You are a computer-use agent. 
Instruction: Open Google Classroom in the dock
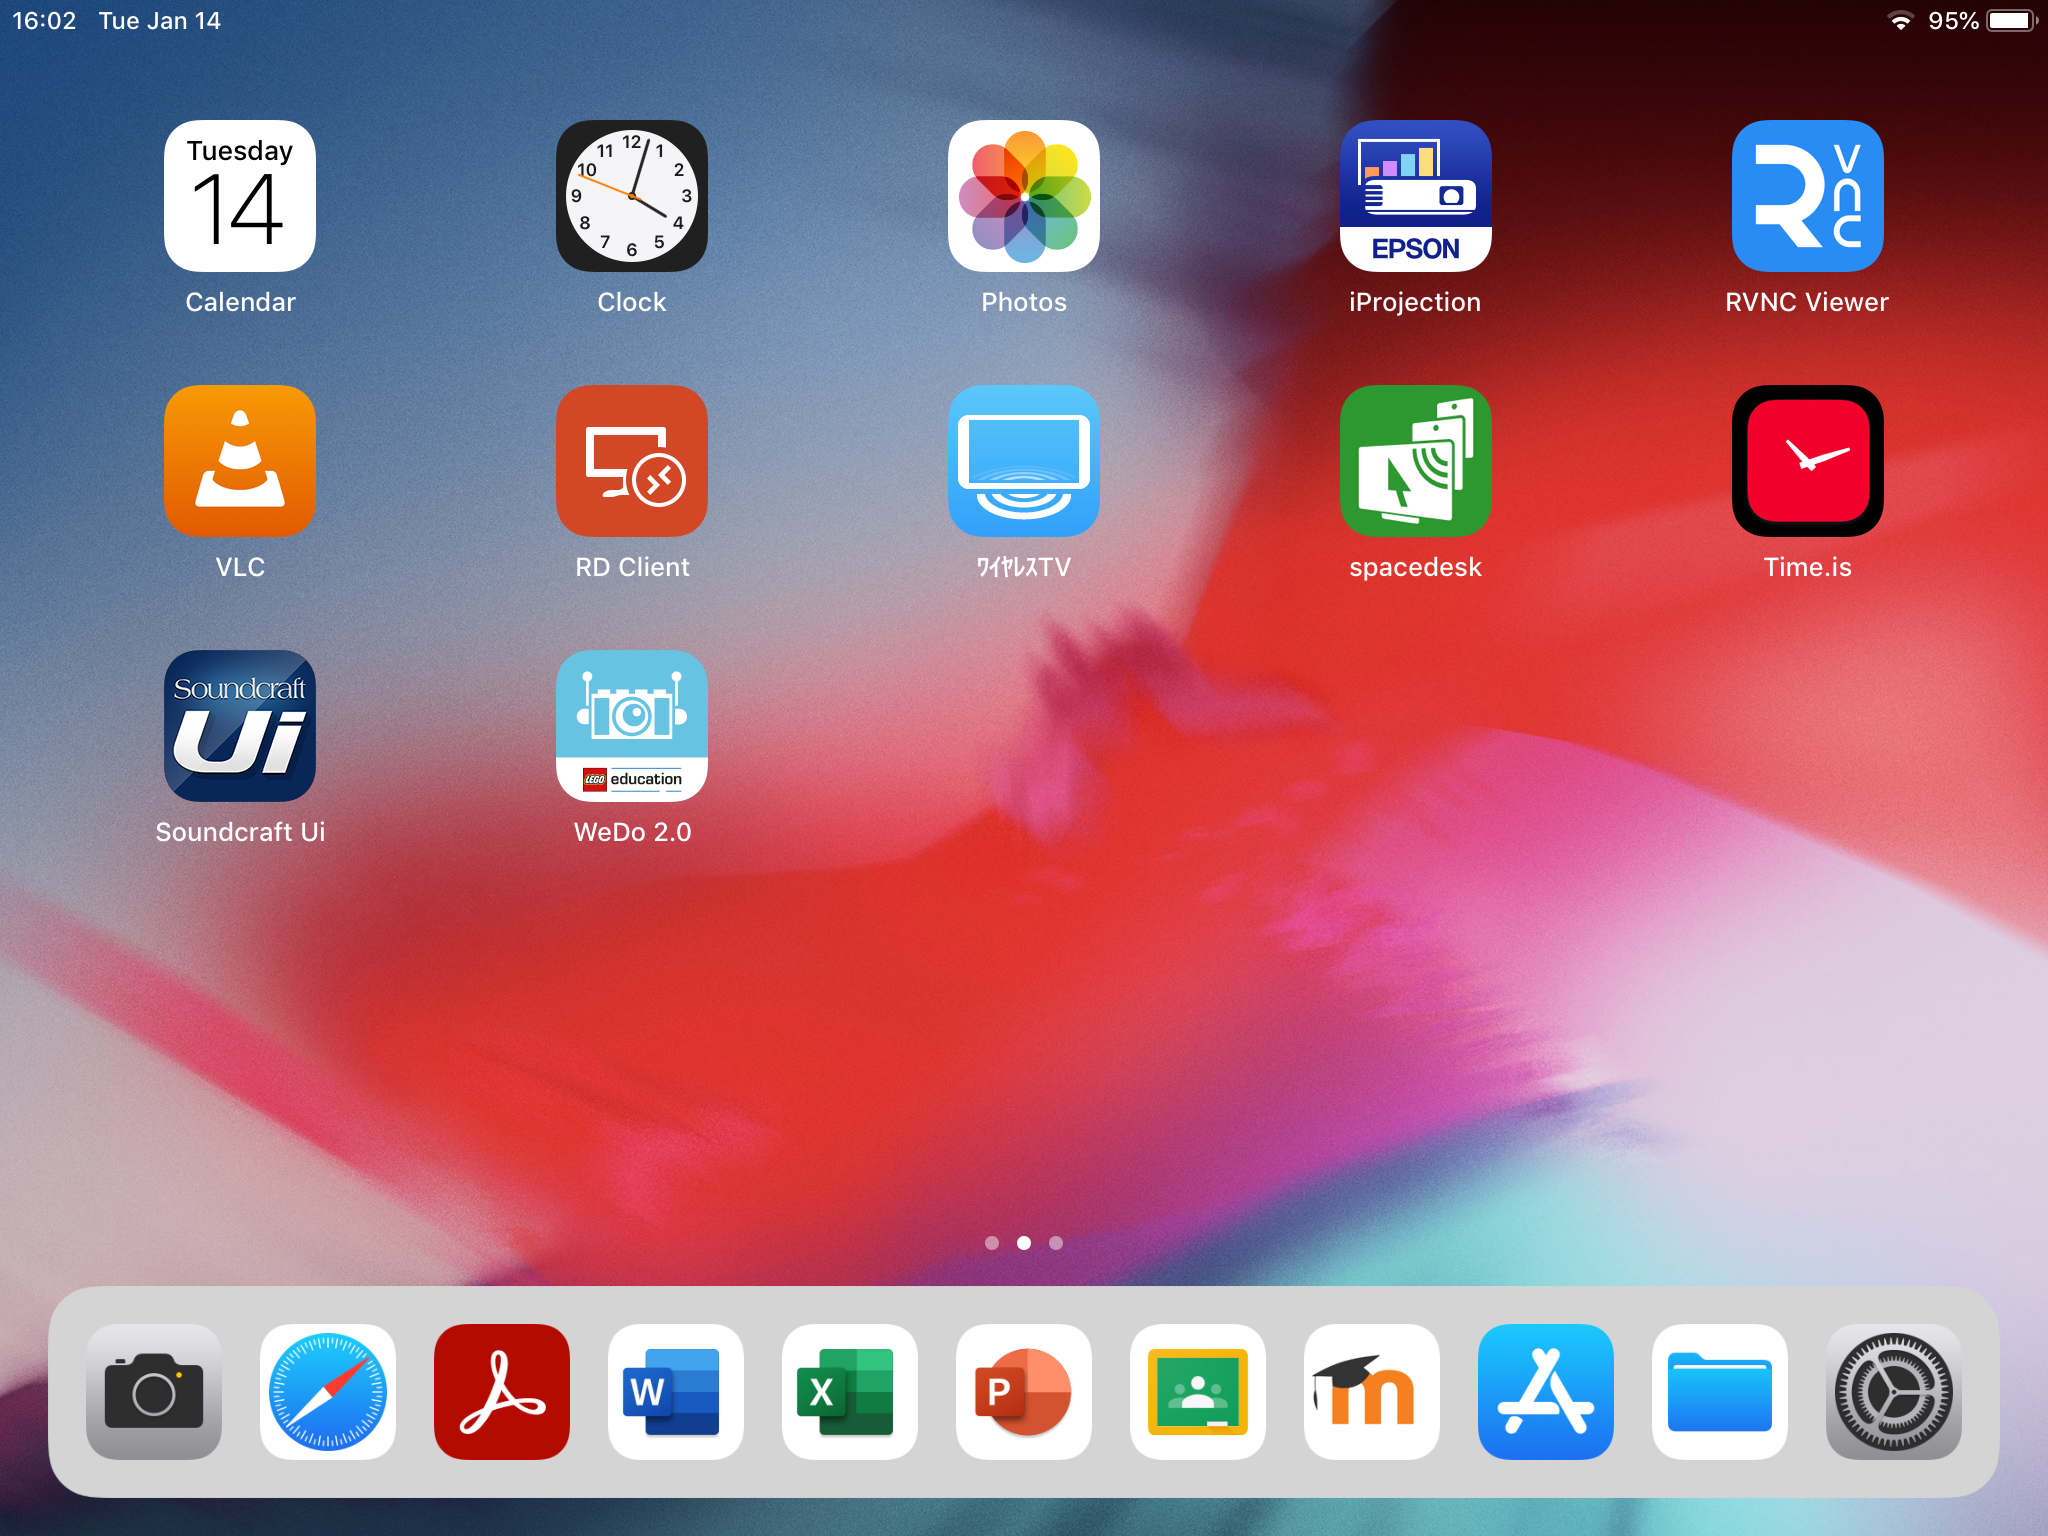coord(1198,1392)
